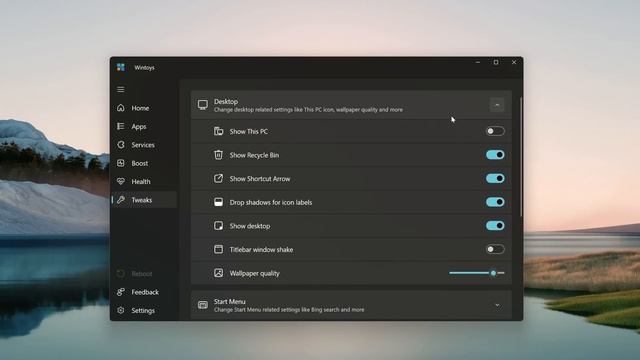Click the Start Menu section title
The image size is (640, 360).
[230, 301]
